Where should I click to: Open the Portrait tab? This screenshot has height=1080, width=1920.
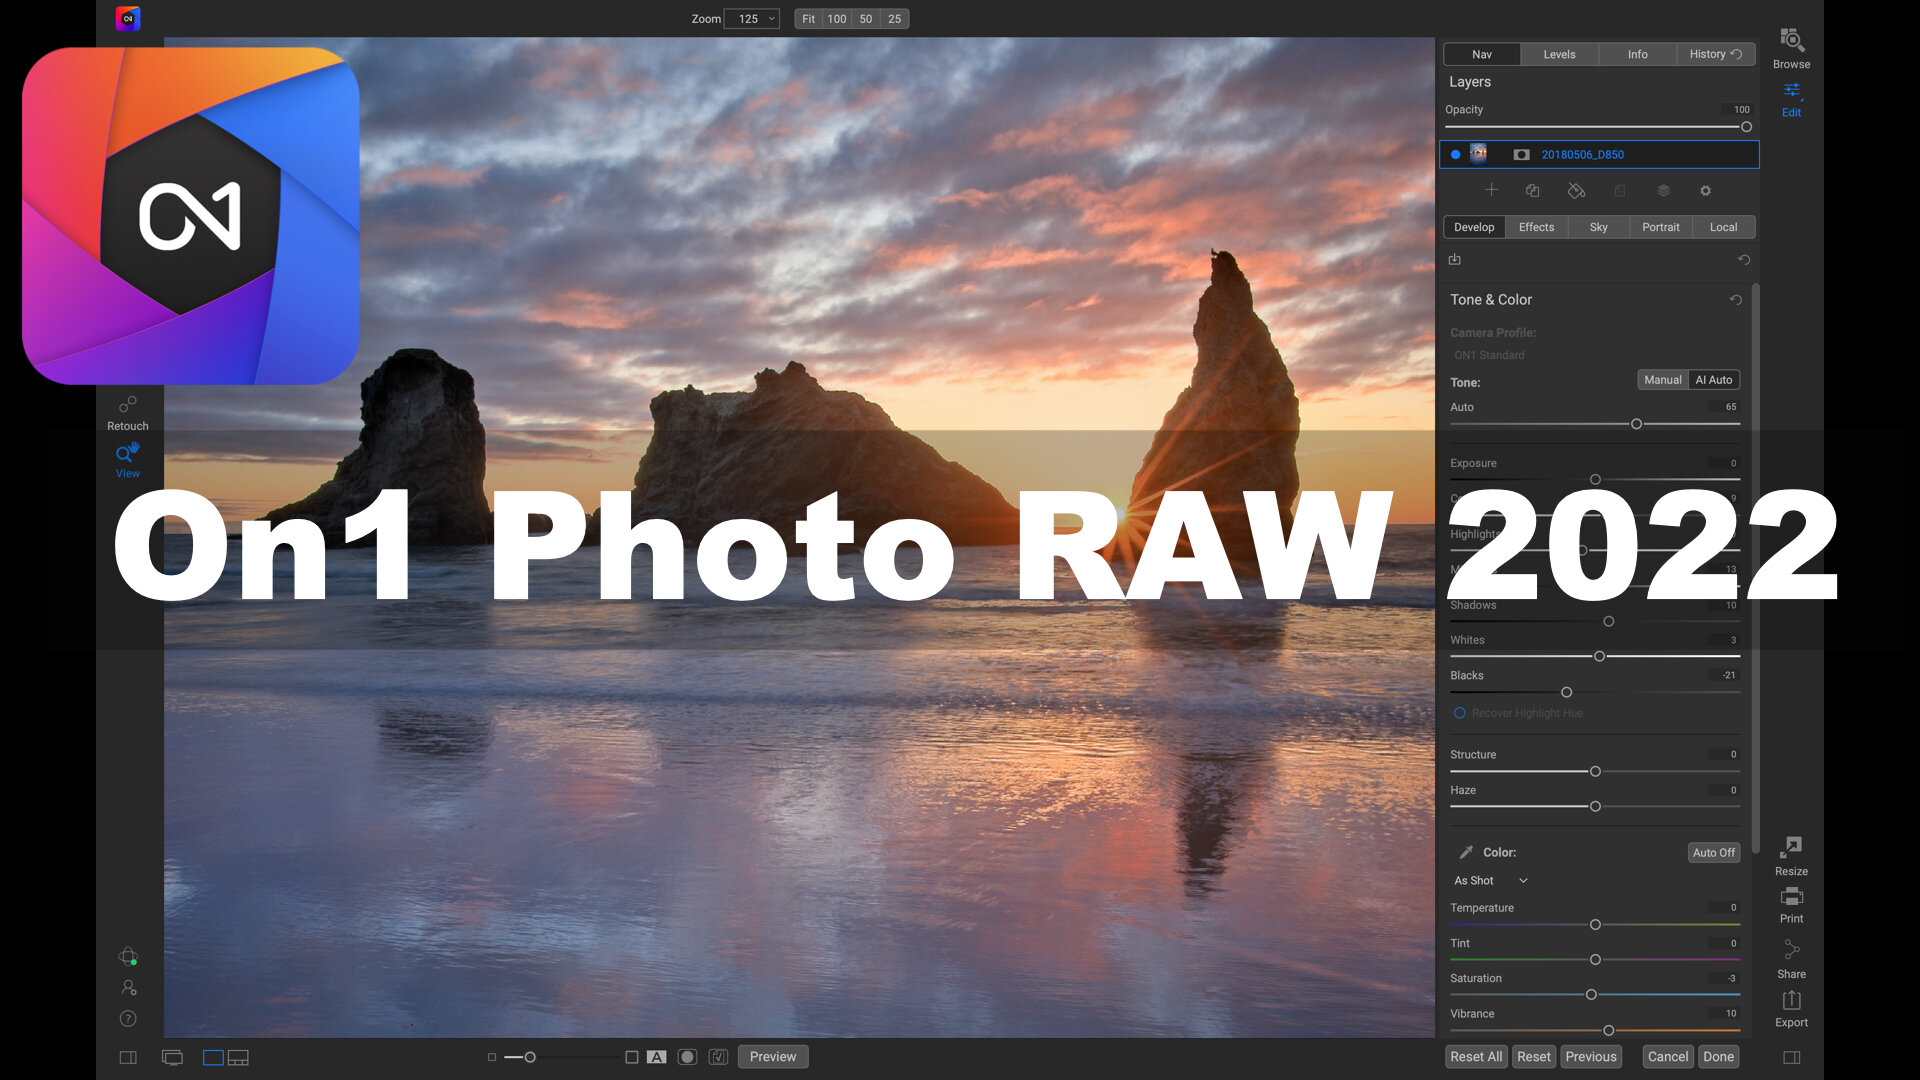pos(1660,227)
